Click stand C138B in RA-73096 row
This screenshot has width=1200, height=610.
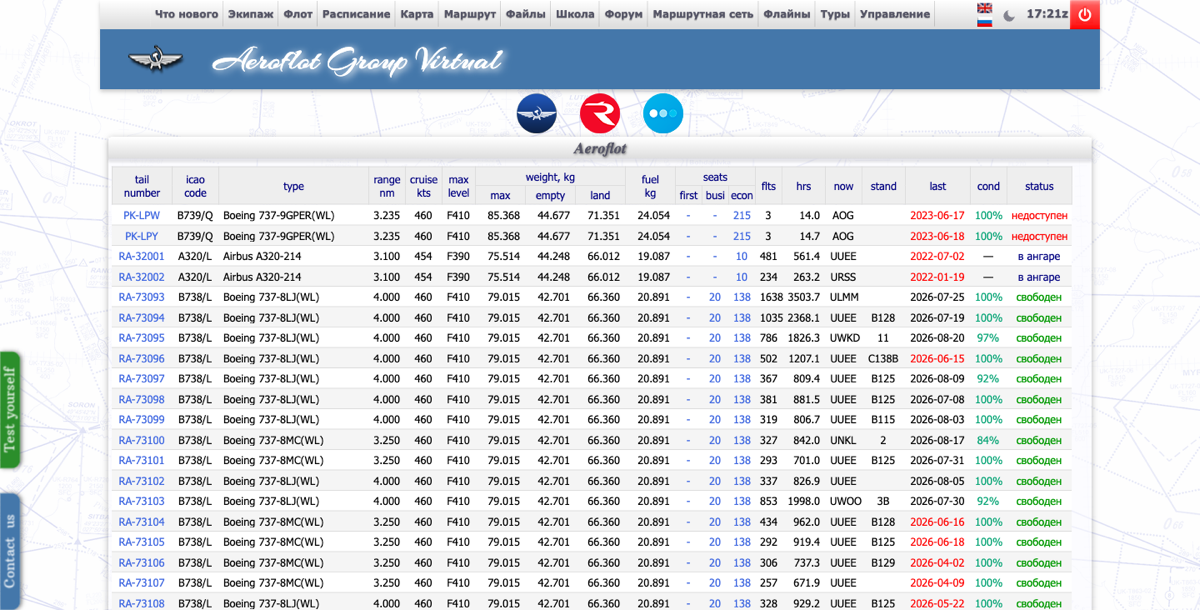(x=883, y=358)
